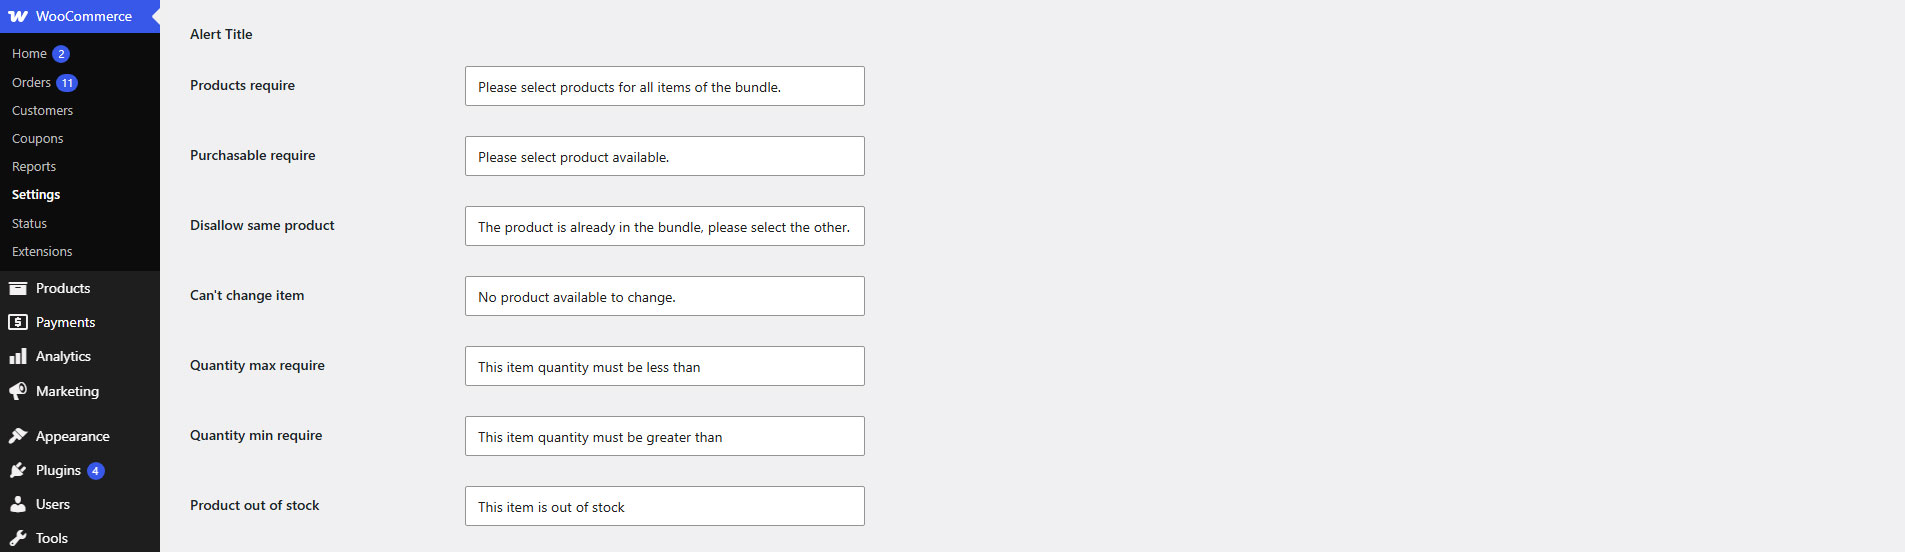The height and width of the screenshot is (552, 1905).
Task: Open the Coupons submenu item
Action: (x=37, y=139)
